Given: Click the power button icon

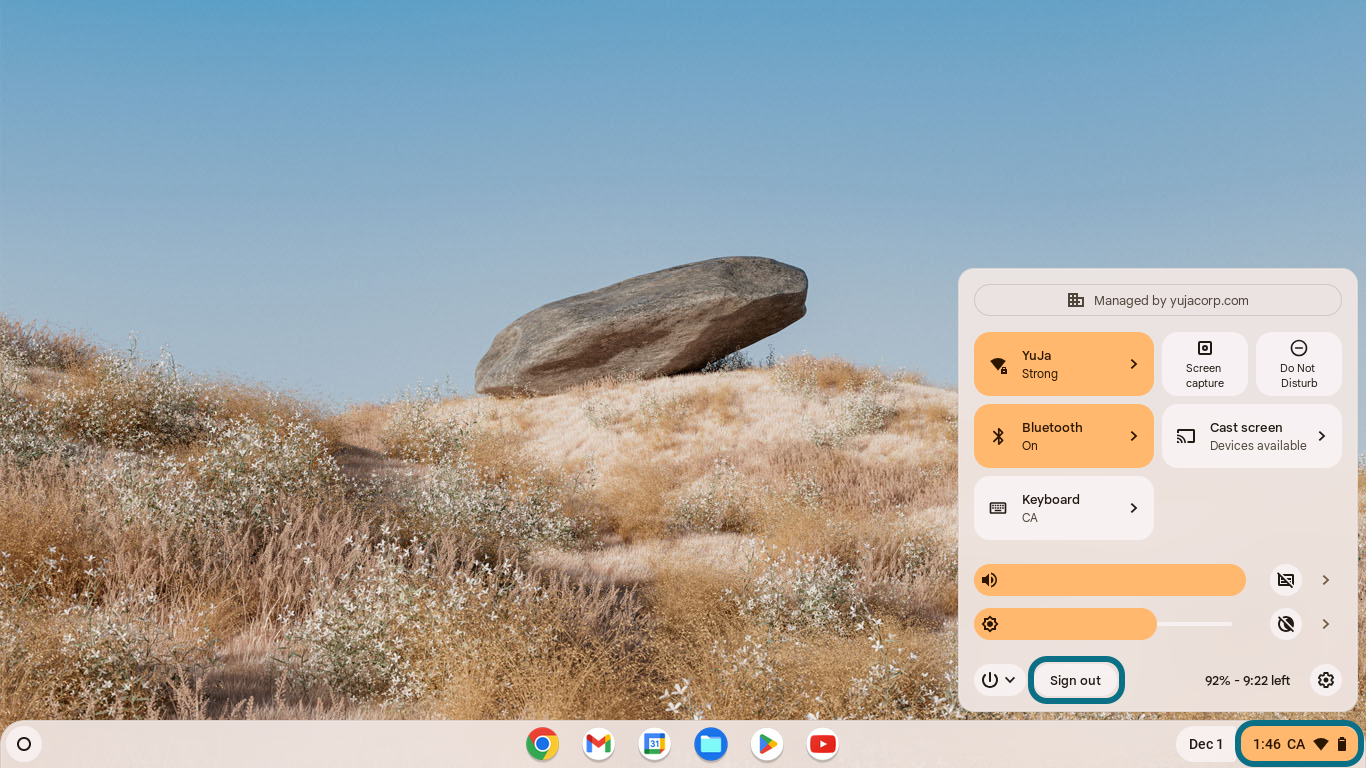Looking at the screenshot, I should point(990,680).
